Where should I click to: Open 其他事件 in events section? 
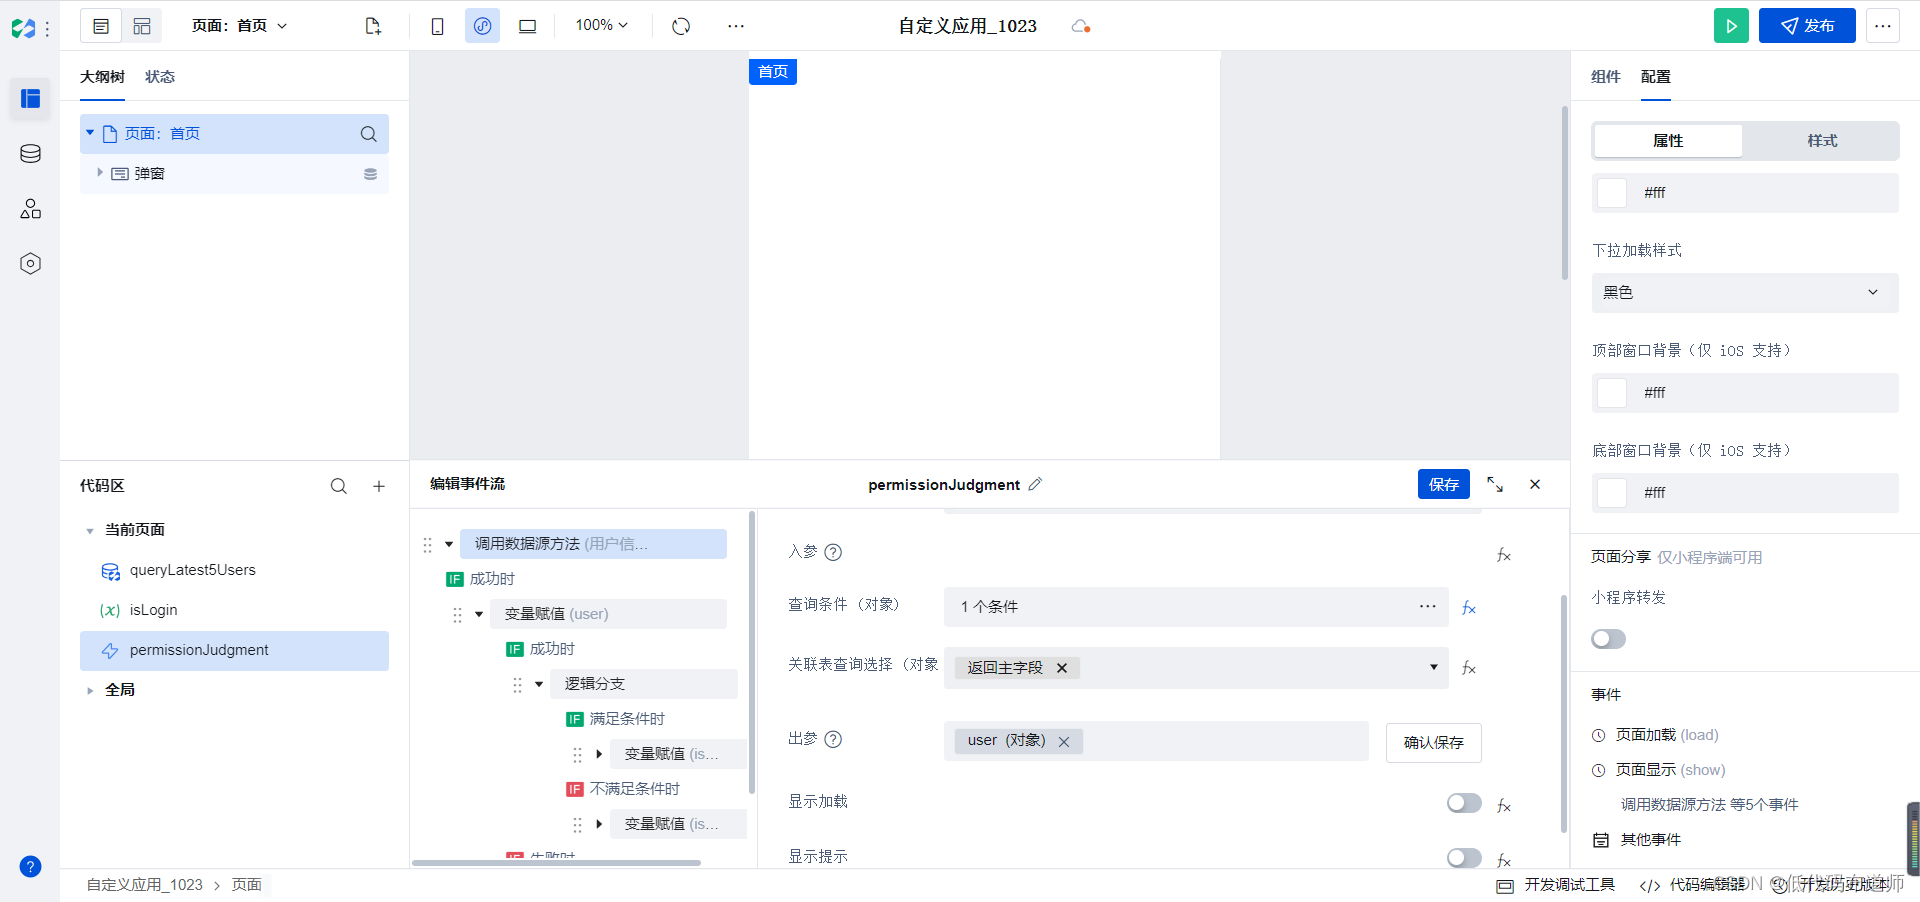point(1637,840)
